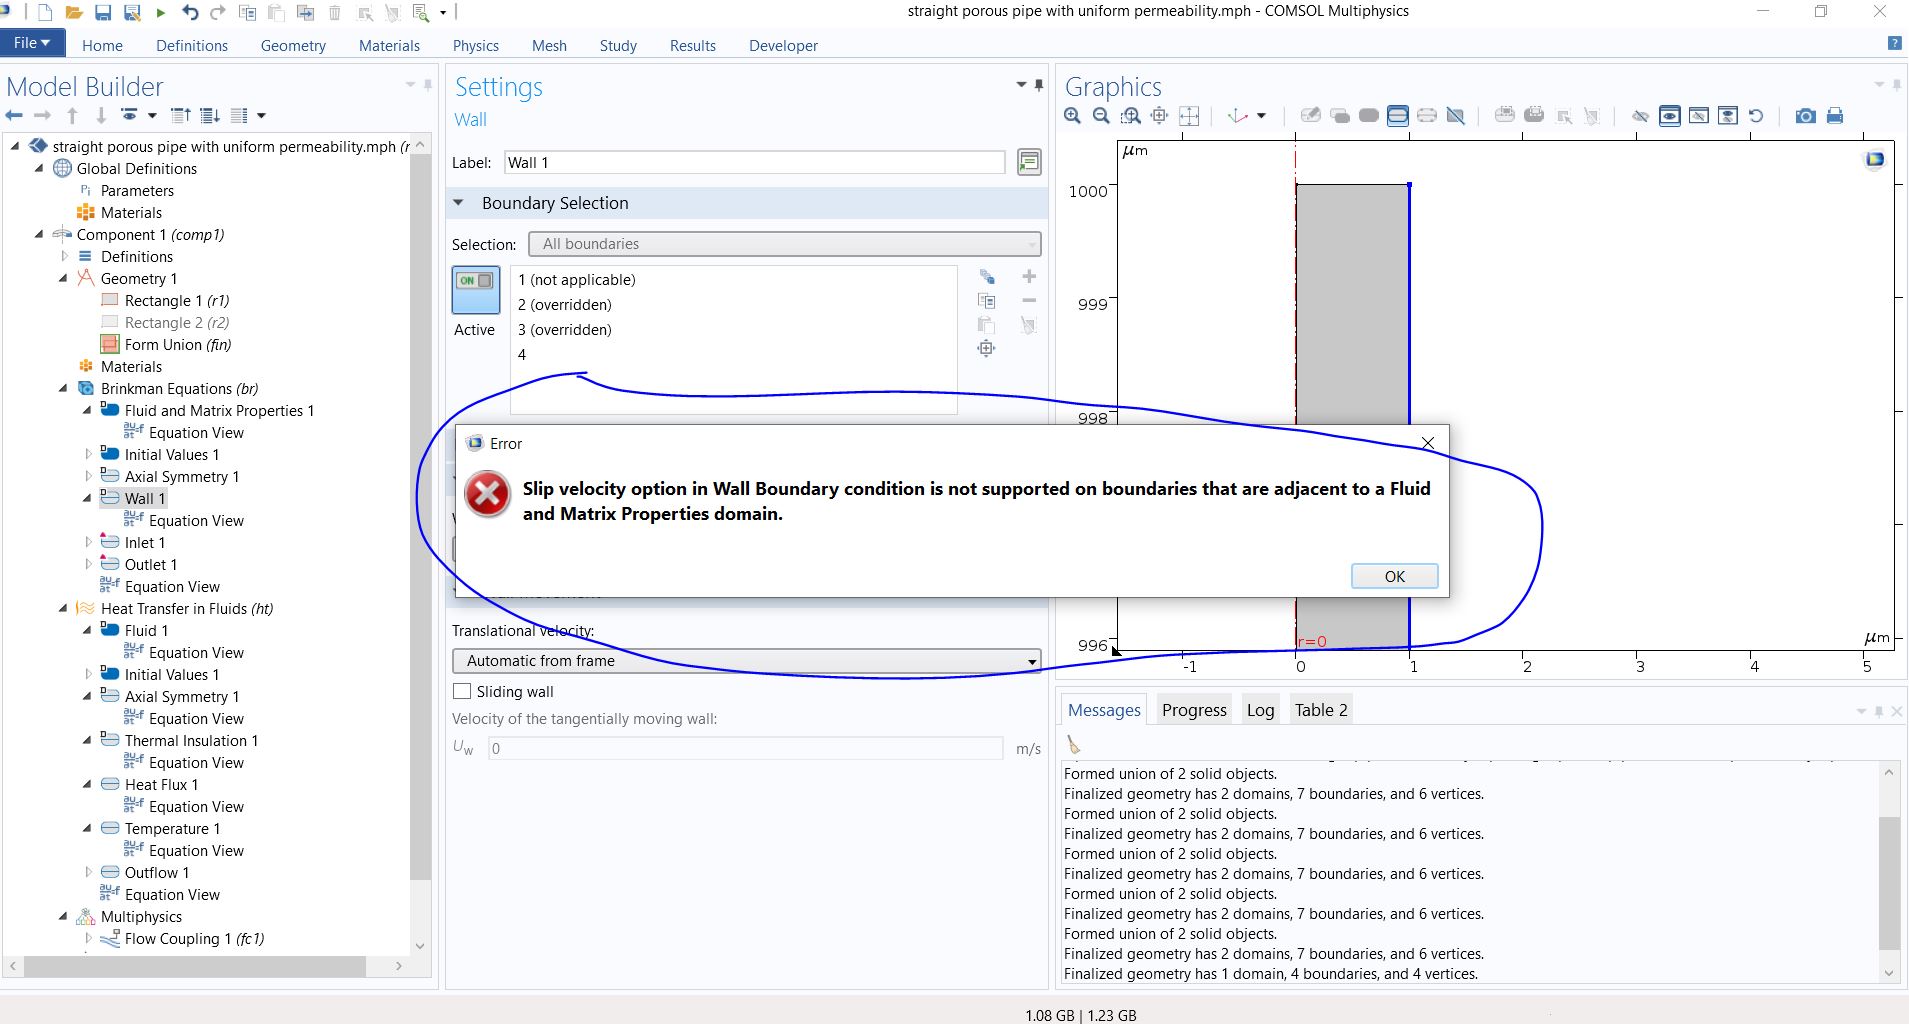Click the Zoom Box icon in Graphics
This screenshot has width=1909, height=1024.
click(x=1130, y=116)
